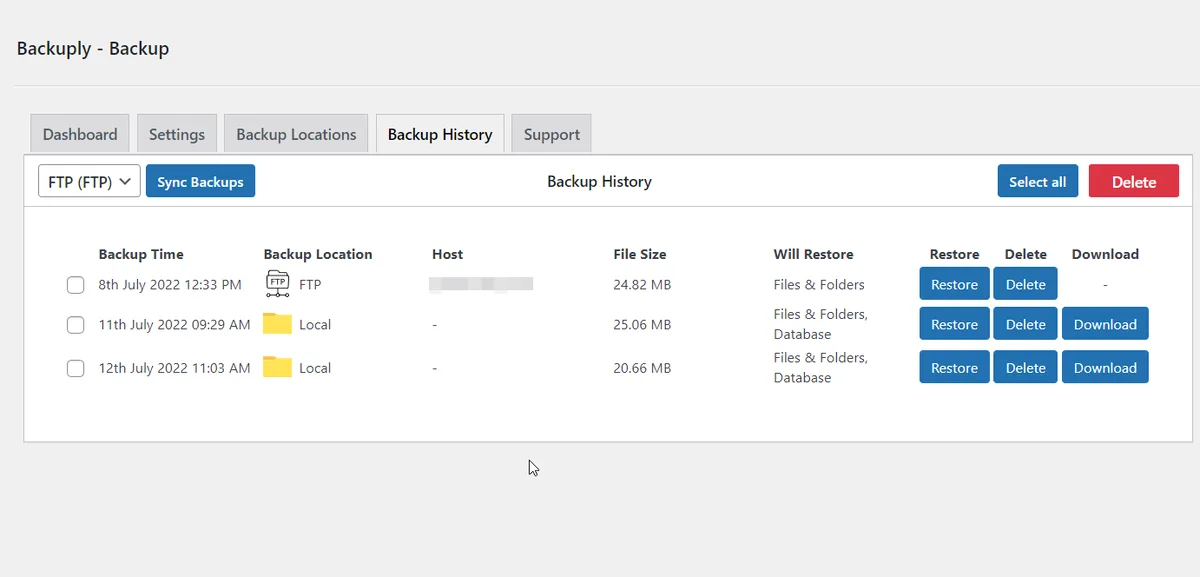Screen dimensions: 1200x577
Task: Click the '12th July 2022 11:03 AM' timestamp
Action: (174, 368)
